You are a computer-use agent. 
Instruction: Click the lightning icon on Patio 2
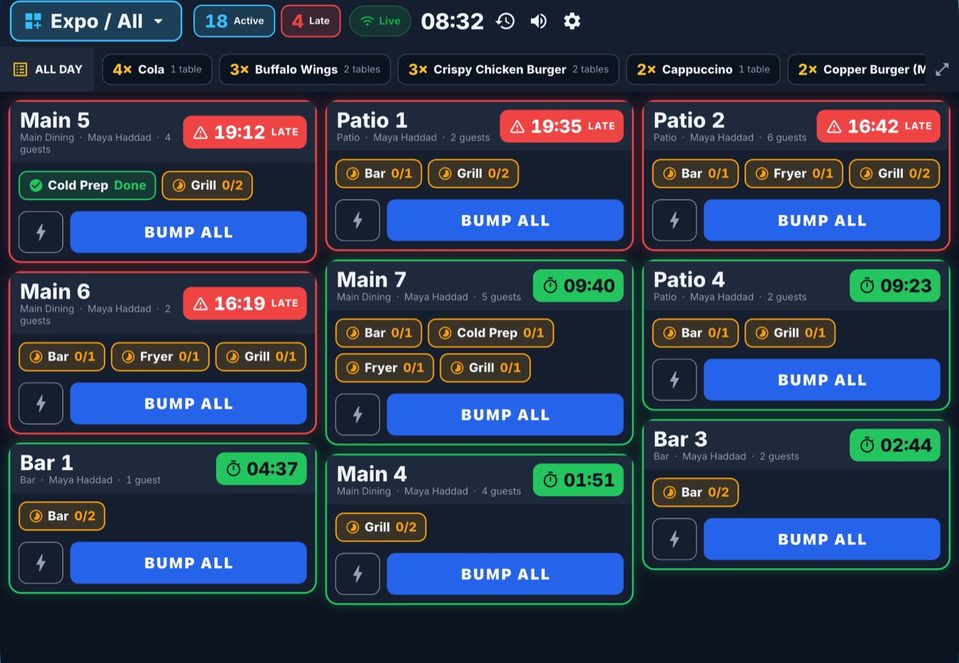click(x=675, y=220)
